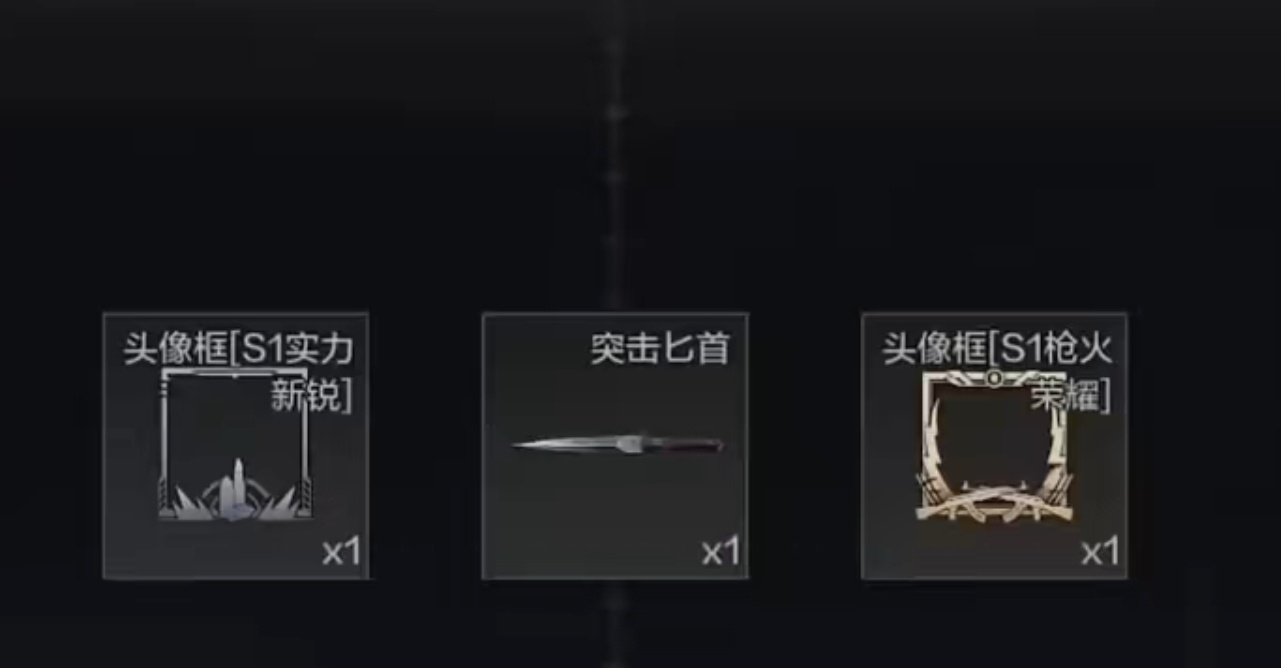Tap the 突击匕首 item name
The width and height of the screenshot is (1281, 668).
coord(659,349)
